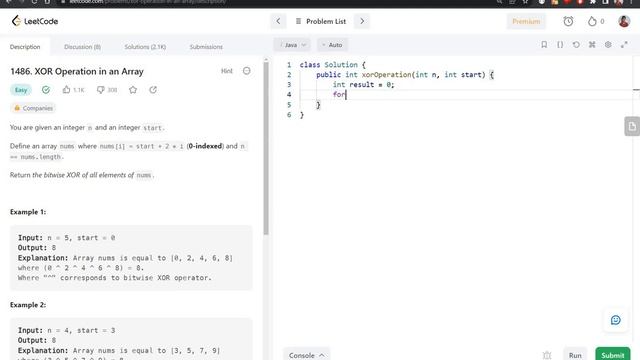The height and width of the screenshot is (360, 640).
Task: Click the debugger bug icon
Action: pyautogui.click(x=547, y=355)
